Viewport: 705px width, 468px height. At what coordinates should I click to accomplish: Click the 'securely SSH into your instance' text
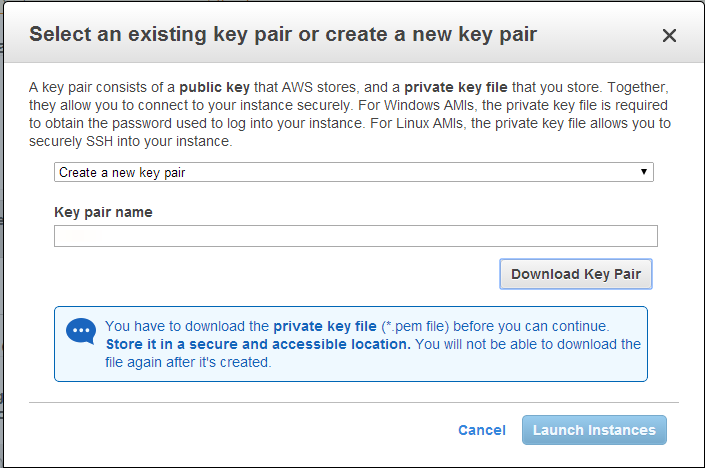click(130, 141)
